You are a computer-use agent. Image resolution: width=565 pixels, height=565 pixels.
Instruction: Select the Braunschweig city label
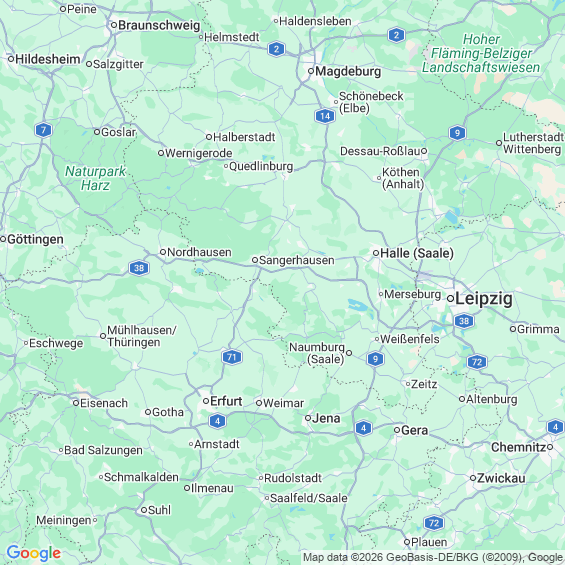pyautogui.click(x=159, y=25)
